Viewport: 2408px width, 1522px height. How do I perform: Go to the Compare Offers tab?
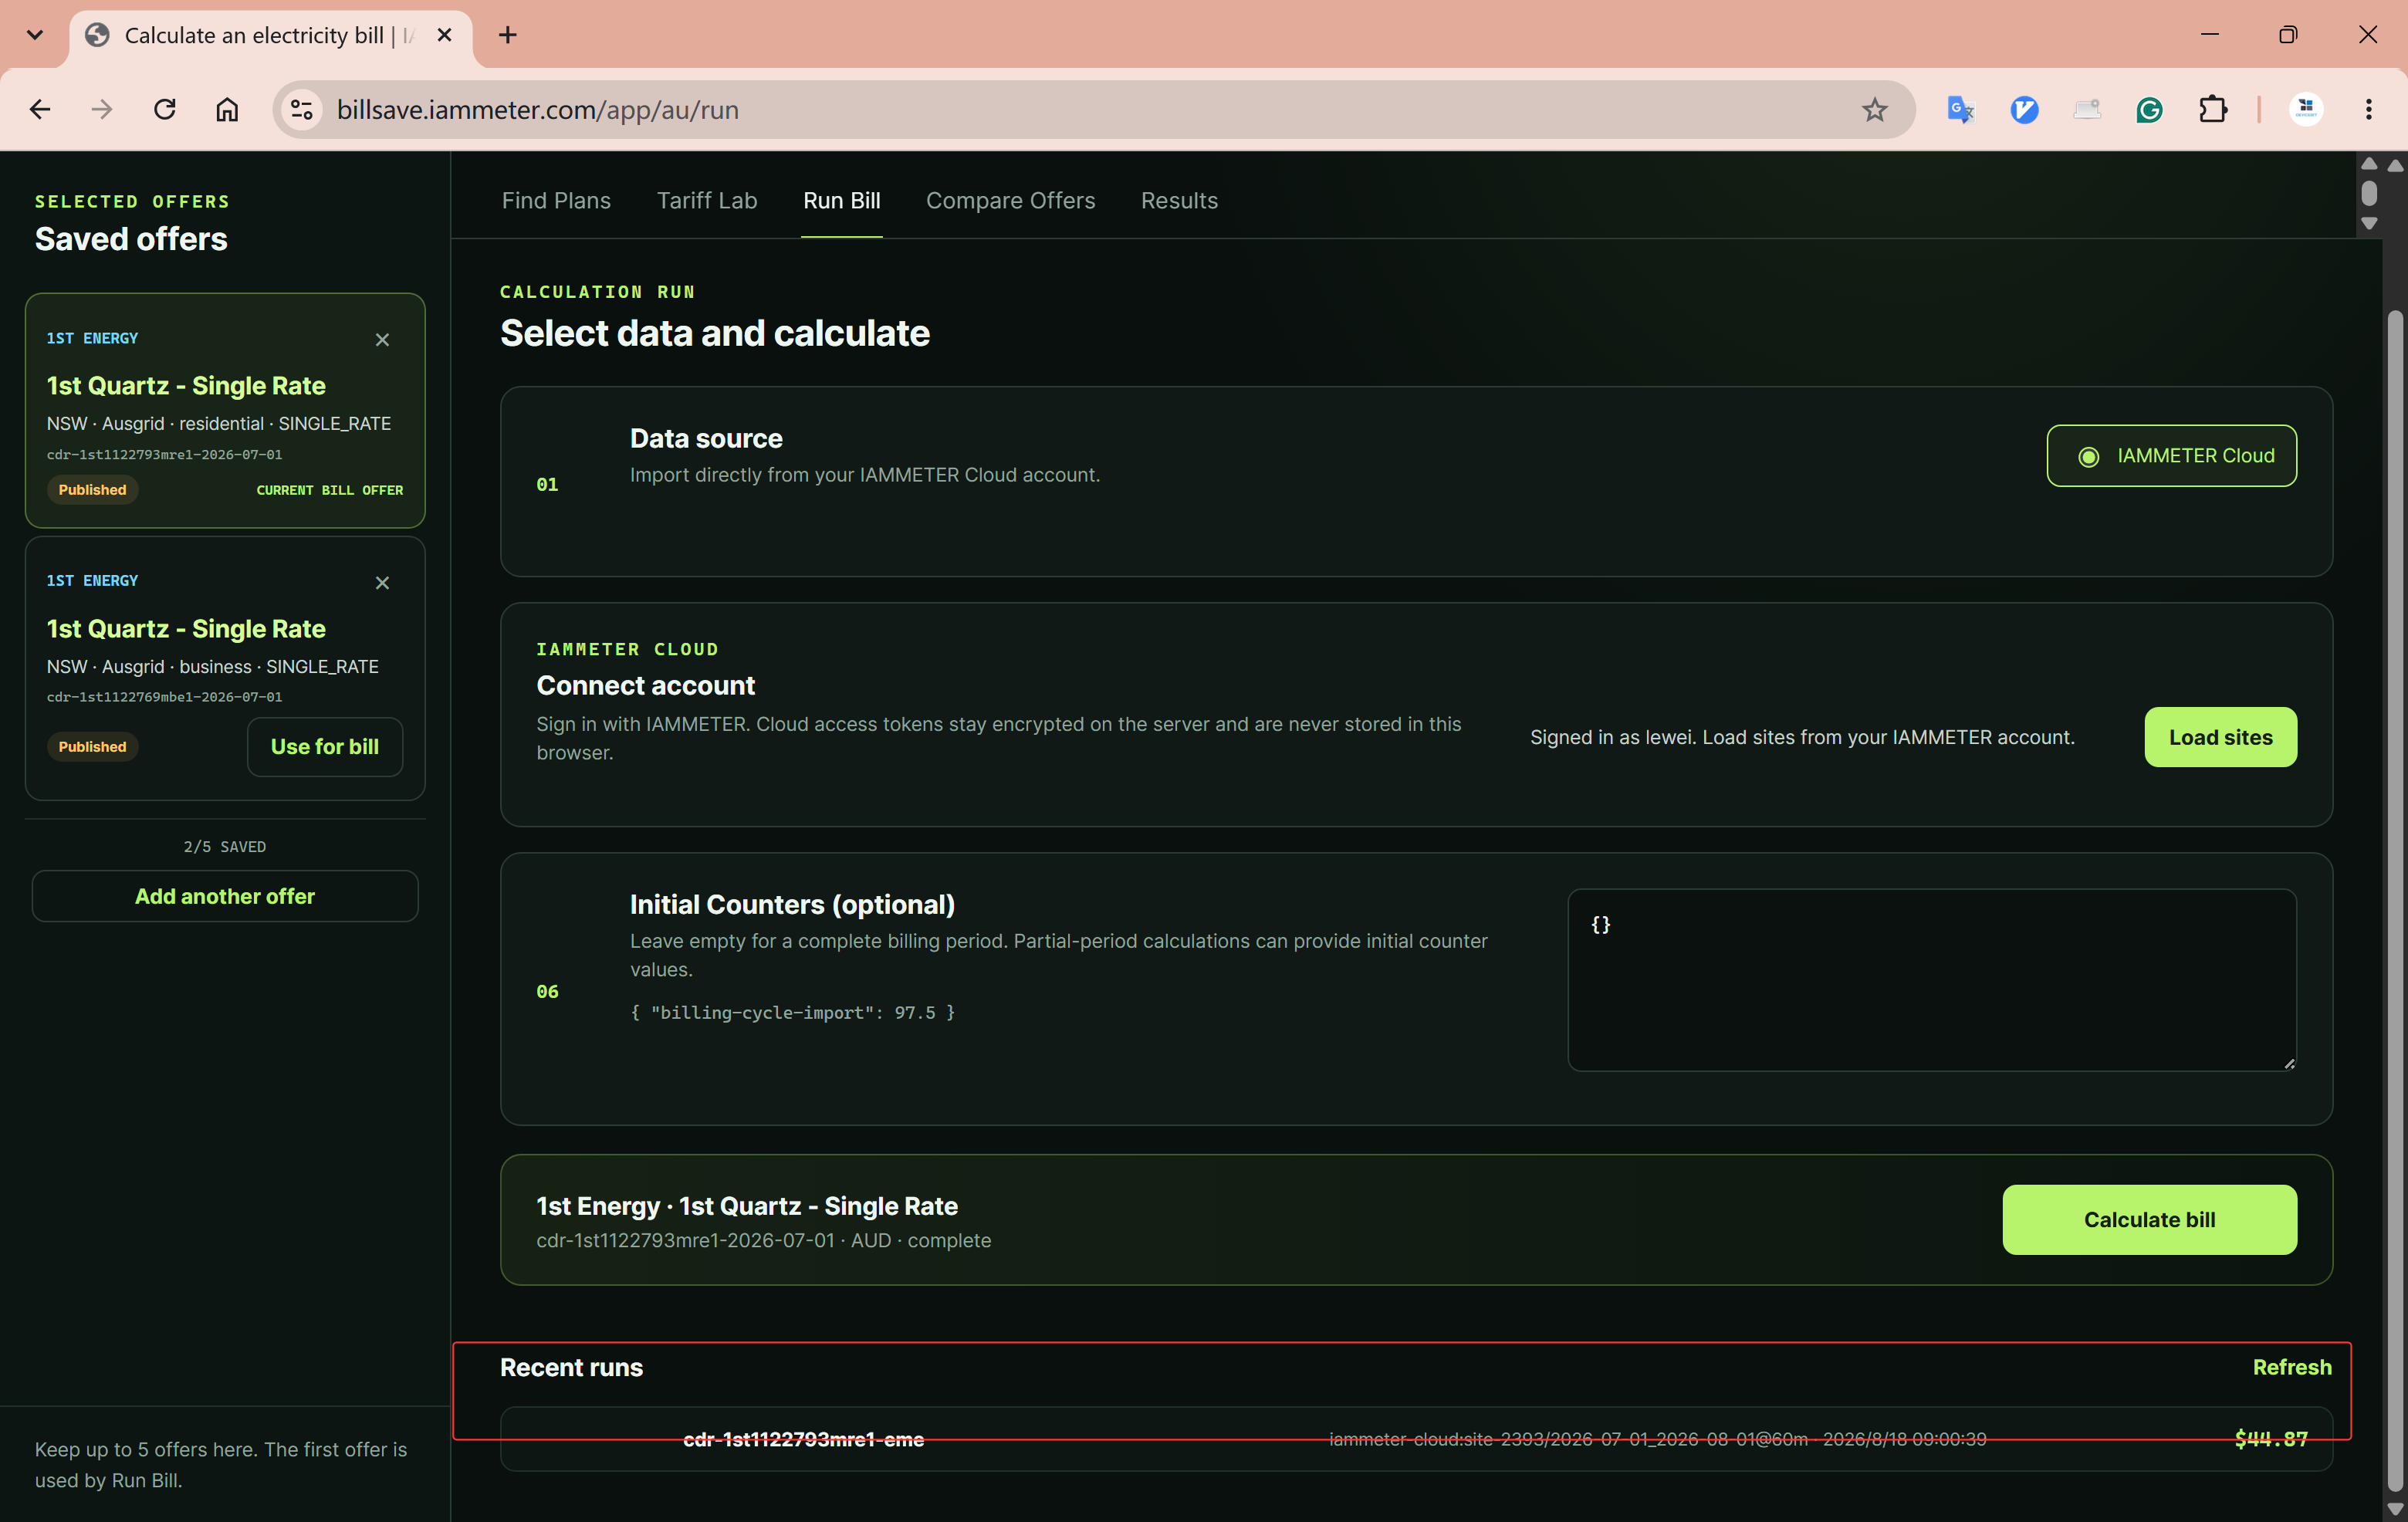1010,201
